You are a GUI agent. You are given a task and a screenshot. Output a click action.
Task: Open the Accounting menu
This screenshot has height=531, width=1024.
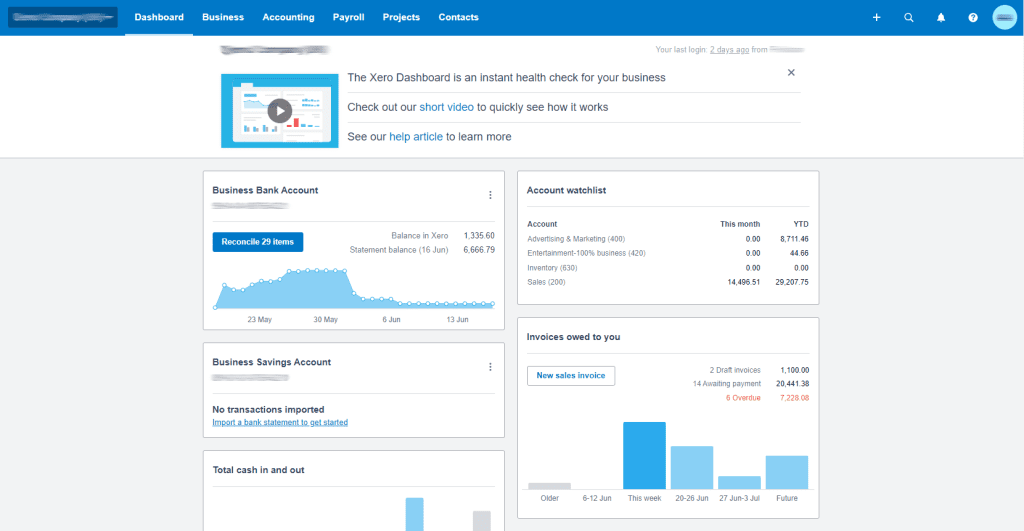pos(288,17)
